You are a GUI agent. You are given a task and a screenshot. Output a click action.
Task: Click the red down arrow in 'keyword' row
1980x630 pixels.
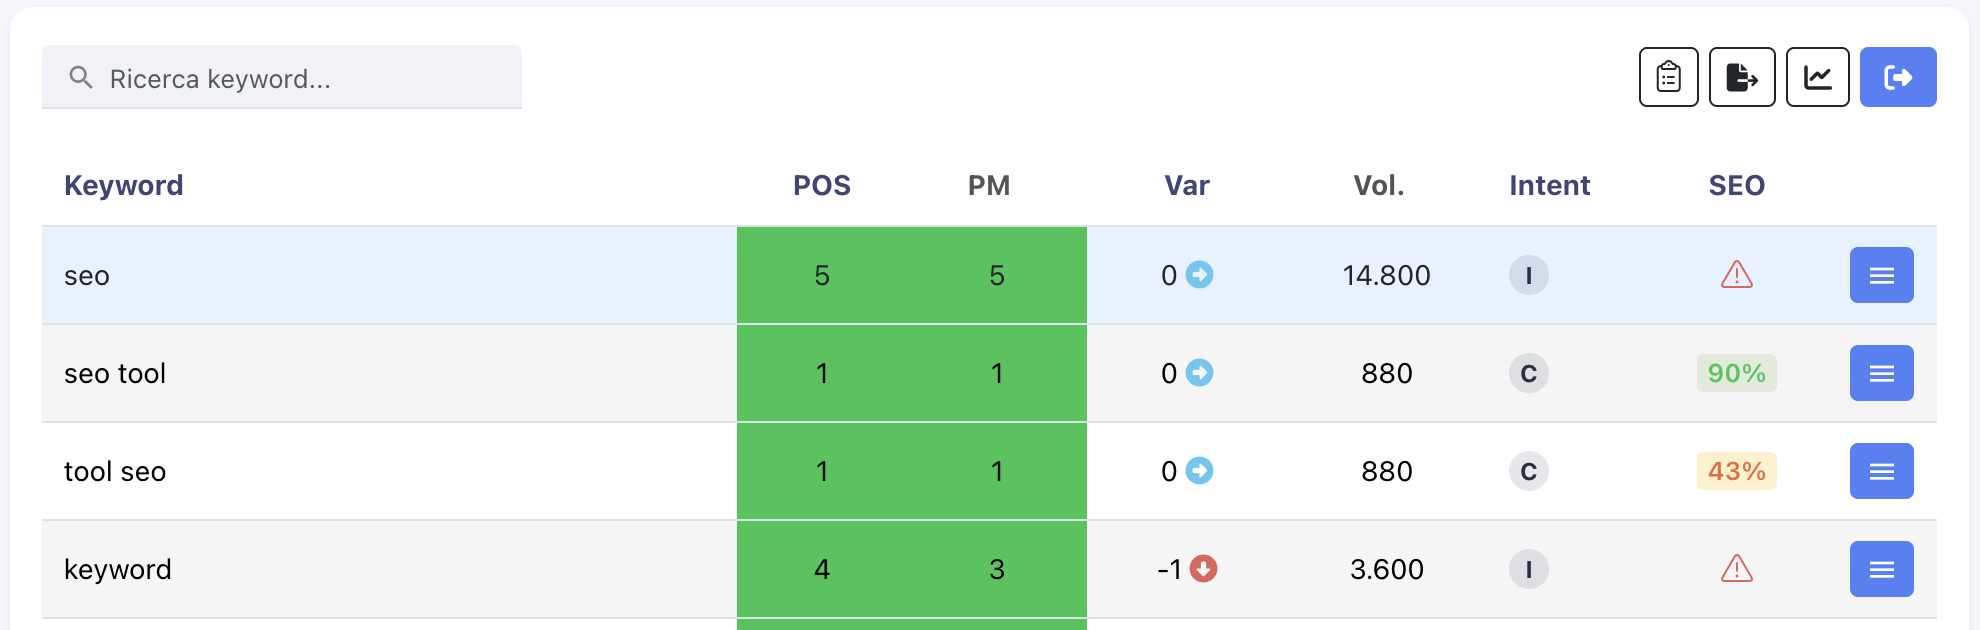1203,569
